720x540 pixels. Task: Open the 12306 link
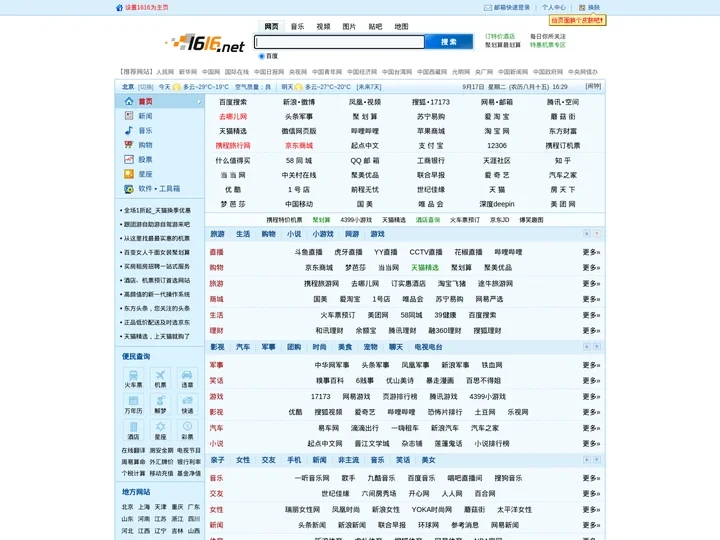pyautogui.click(x=497, y=146)
